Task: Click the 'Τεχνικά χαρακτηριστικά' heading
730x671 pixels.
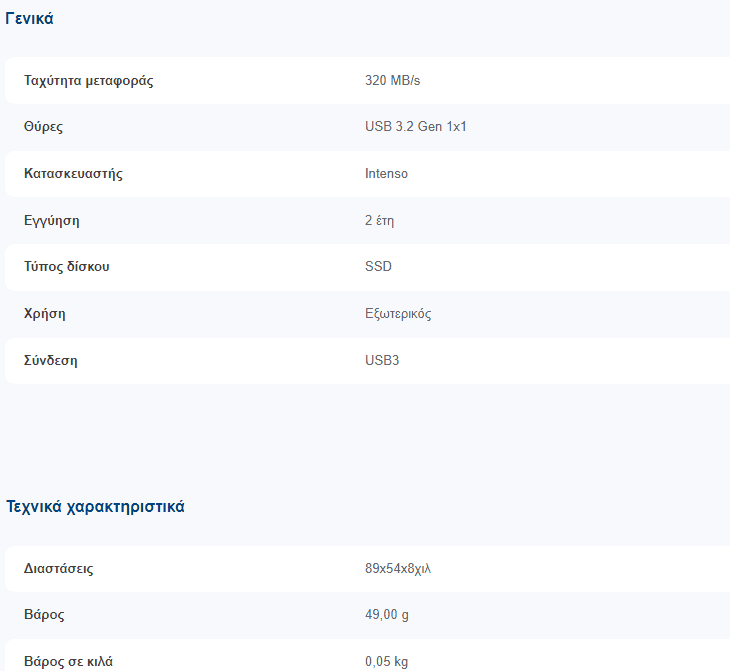Action: click(95, 507)
